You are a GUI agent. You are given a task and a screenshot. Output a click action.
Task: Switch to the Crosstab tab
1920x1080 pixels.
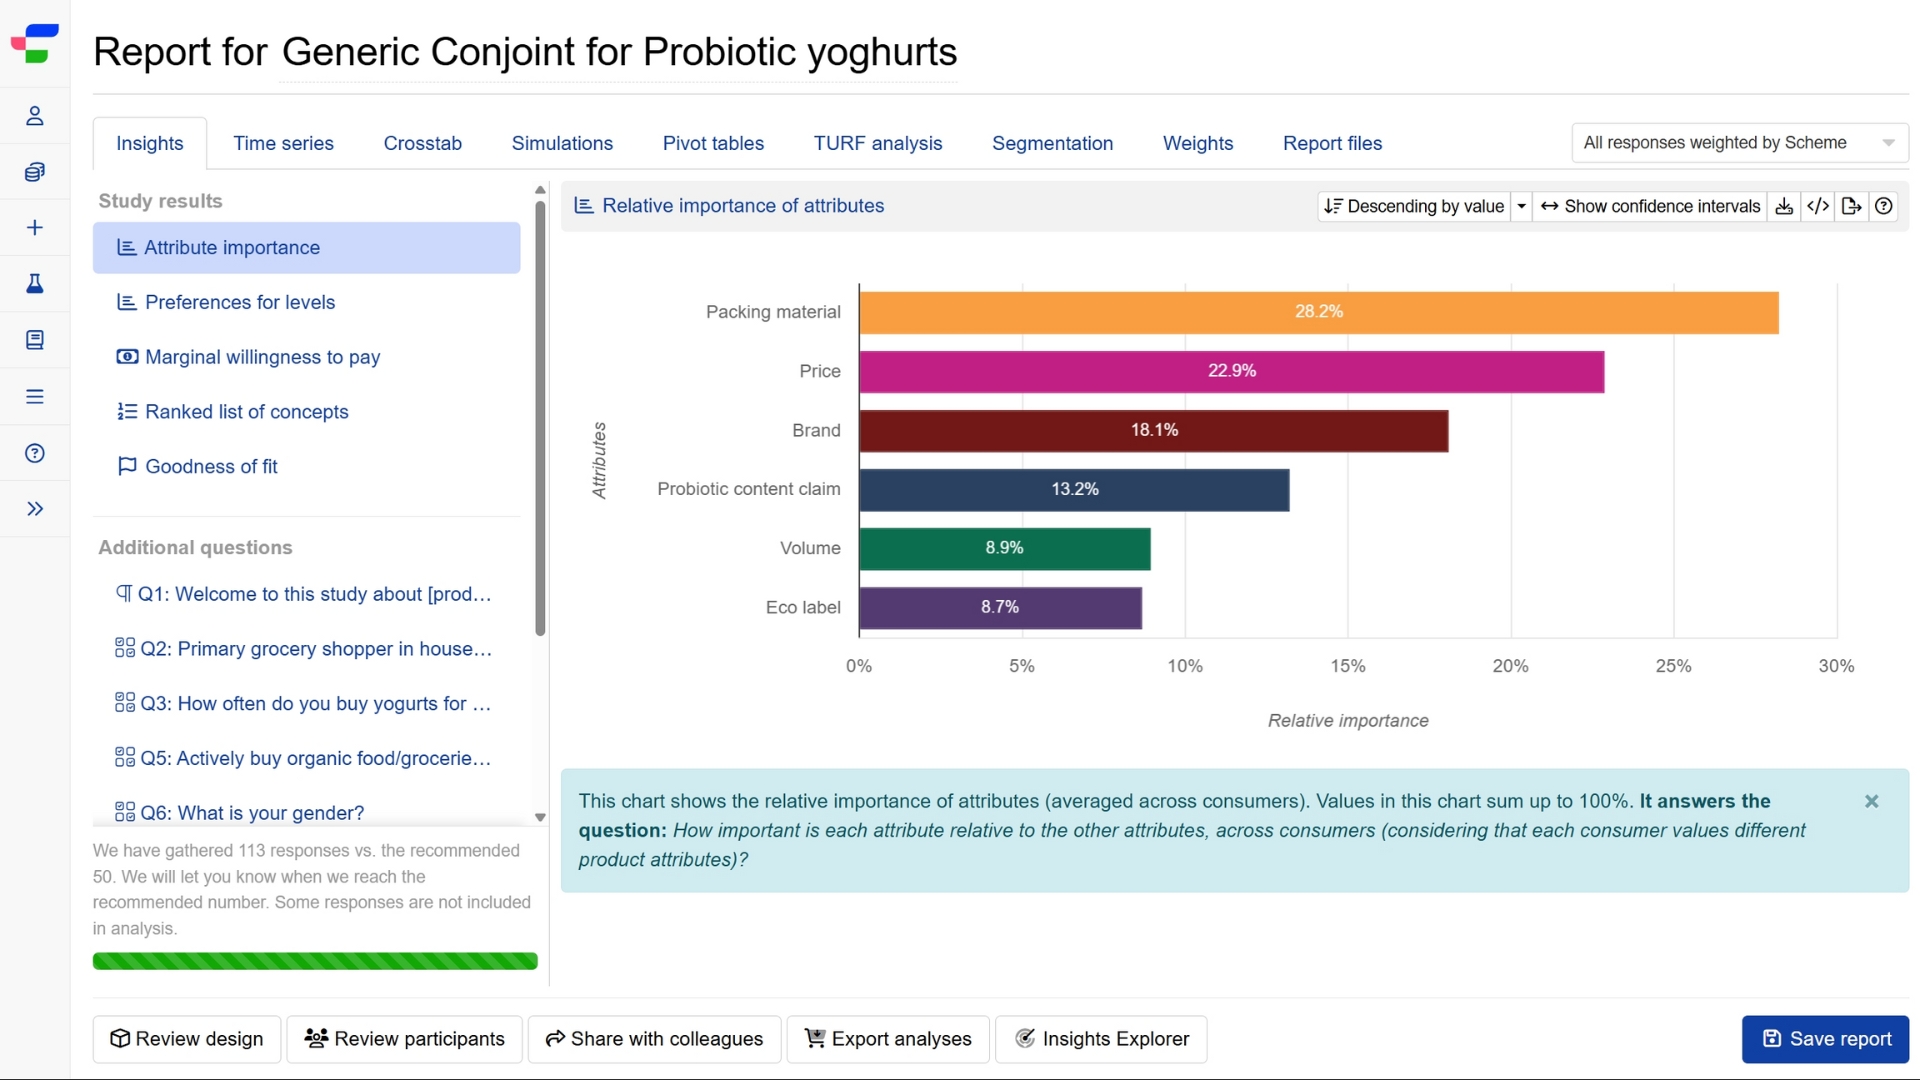coord(422,143)
